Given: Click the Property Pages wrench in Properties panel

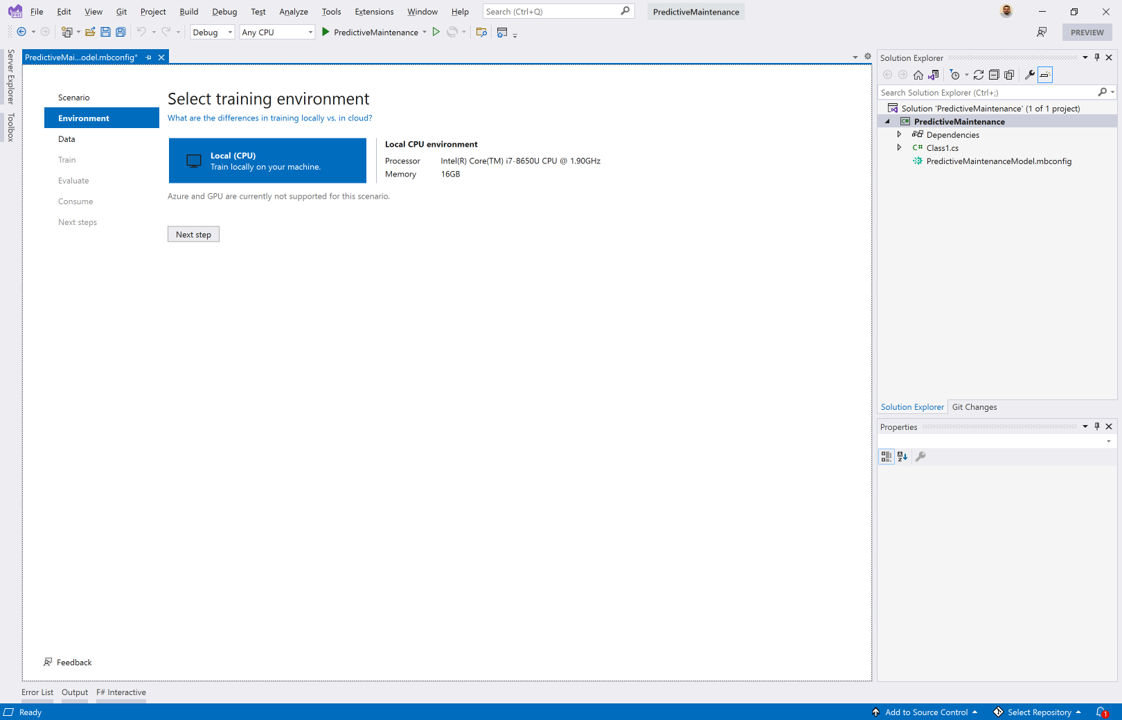Looking at the screenshot, I should click(x=920, y=456).
